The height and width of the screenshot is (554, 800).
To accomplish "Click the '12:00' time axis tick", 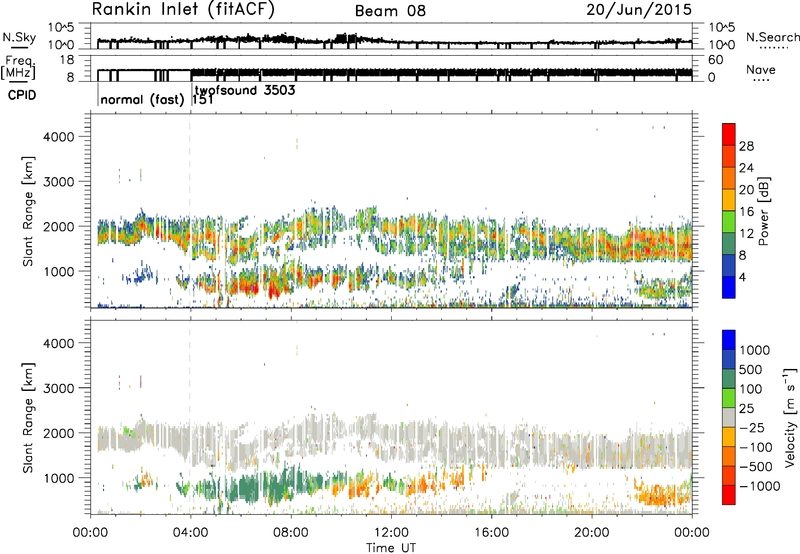I will 391,533.
